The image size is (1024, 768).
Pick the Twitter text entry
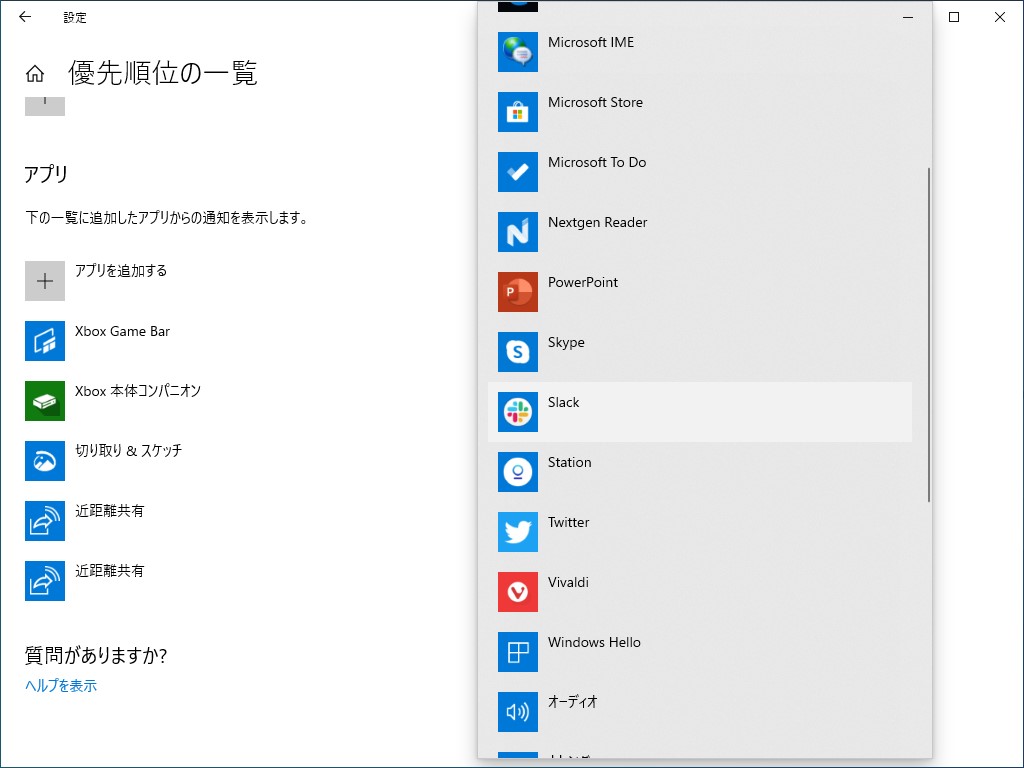[x=568, y=522]
